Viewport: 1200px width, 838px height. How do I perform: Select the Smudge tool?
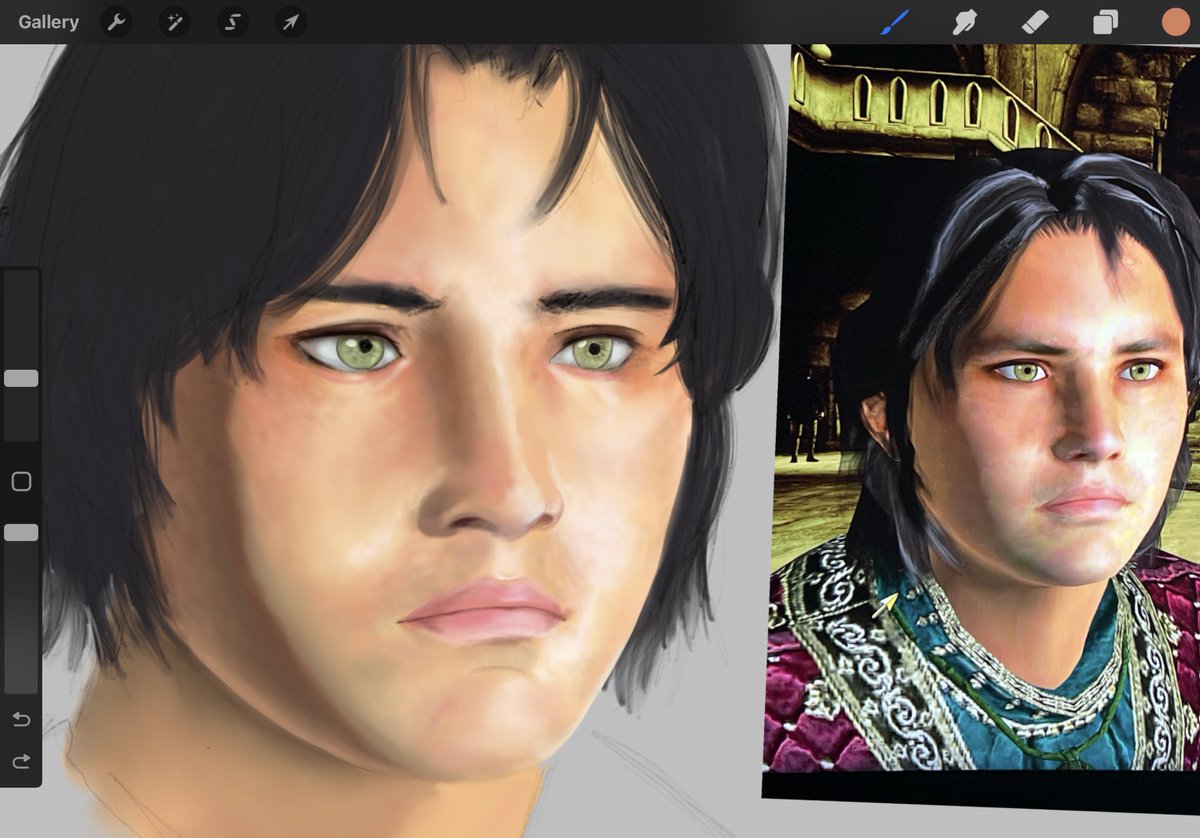tap(965, 22)
